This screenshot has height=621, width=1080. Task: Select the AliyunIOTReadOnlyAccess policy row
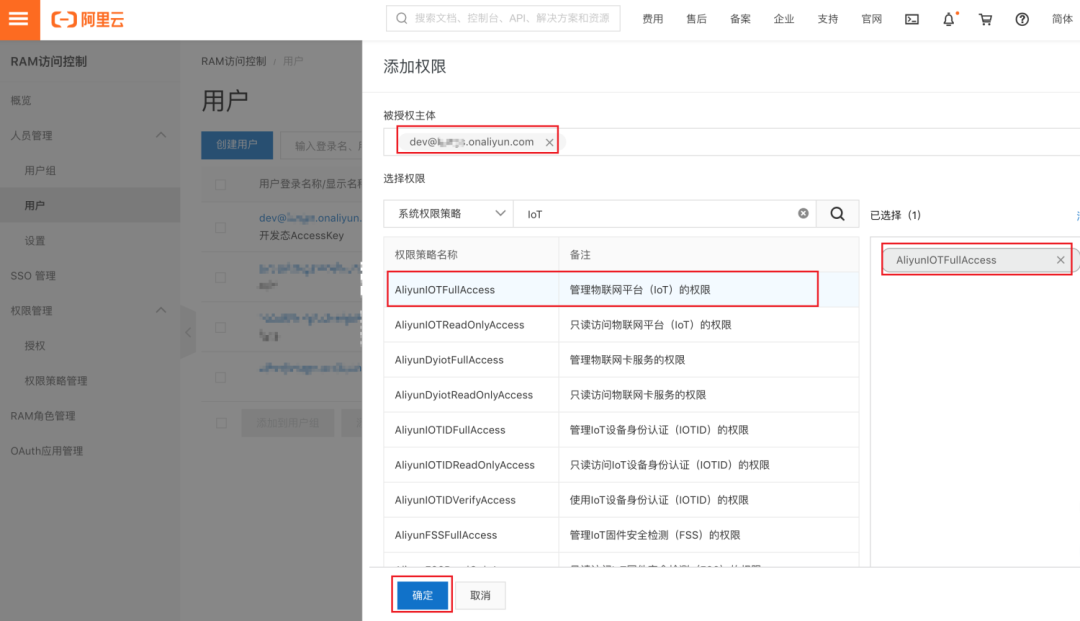coord(621,324)
